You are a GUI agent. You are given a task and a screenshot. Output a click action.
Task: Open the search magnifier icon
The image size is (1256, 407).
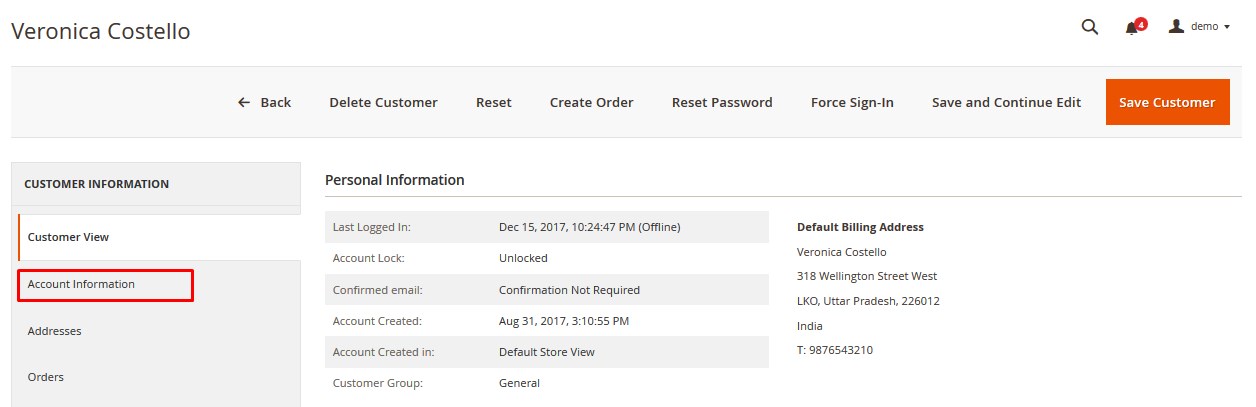pos(1090,27)
